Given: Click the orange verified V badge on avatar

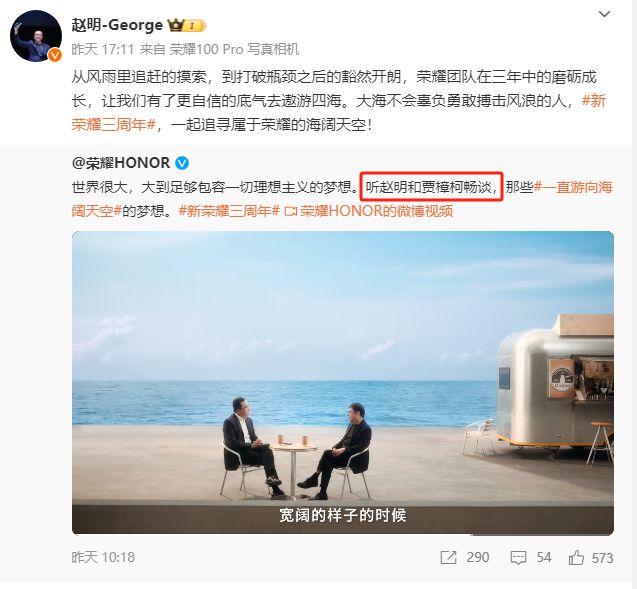Looking at the screenshot, I should (x=54, y=55).
